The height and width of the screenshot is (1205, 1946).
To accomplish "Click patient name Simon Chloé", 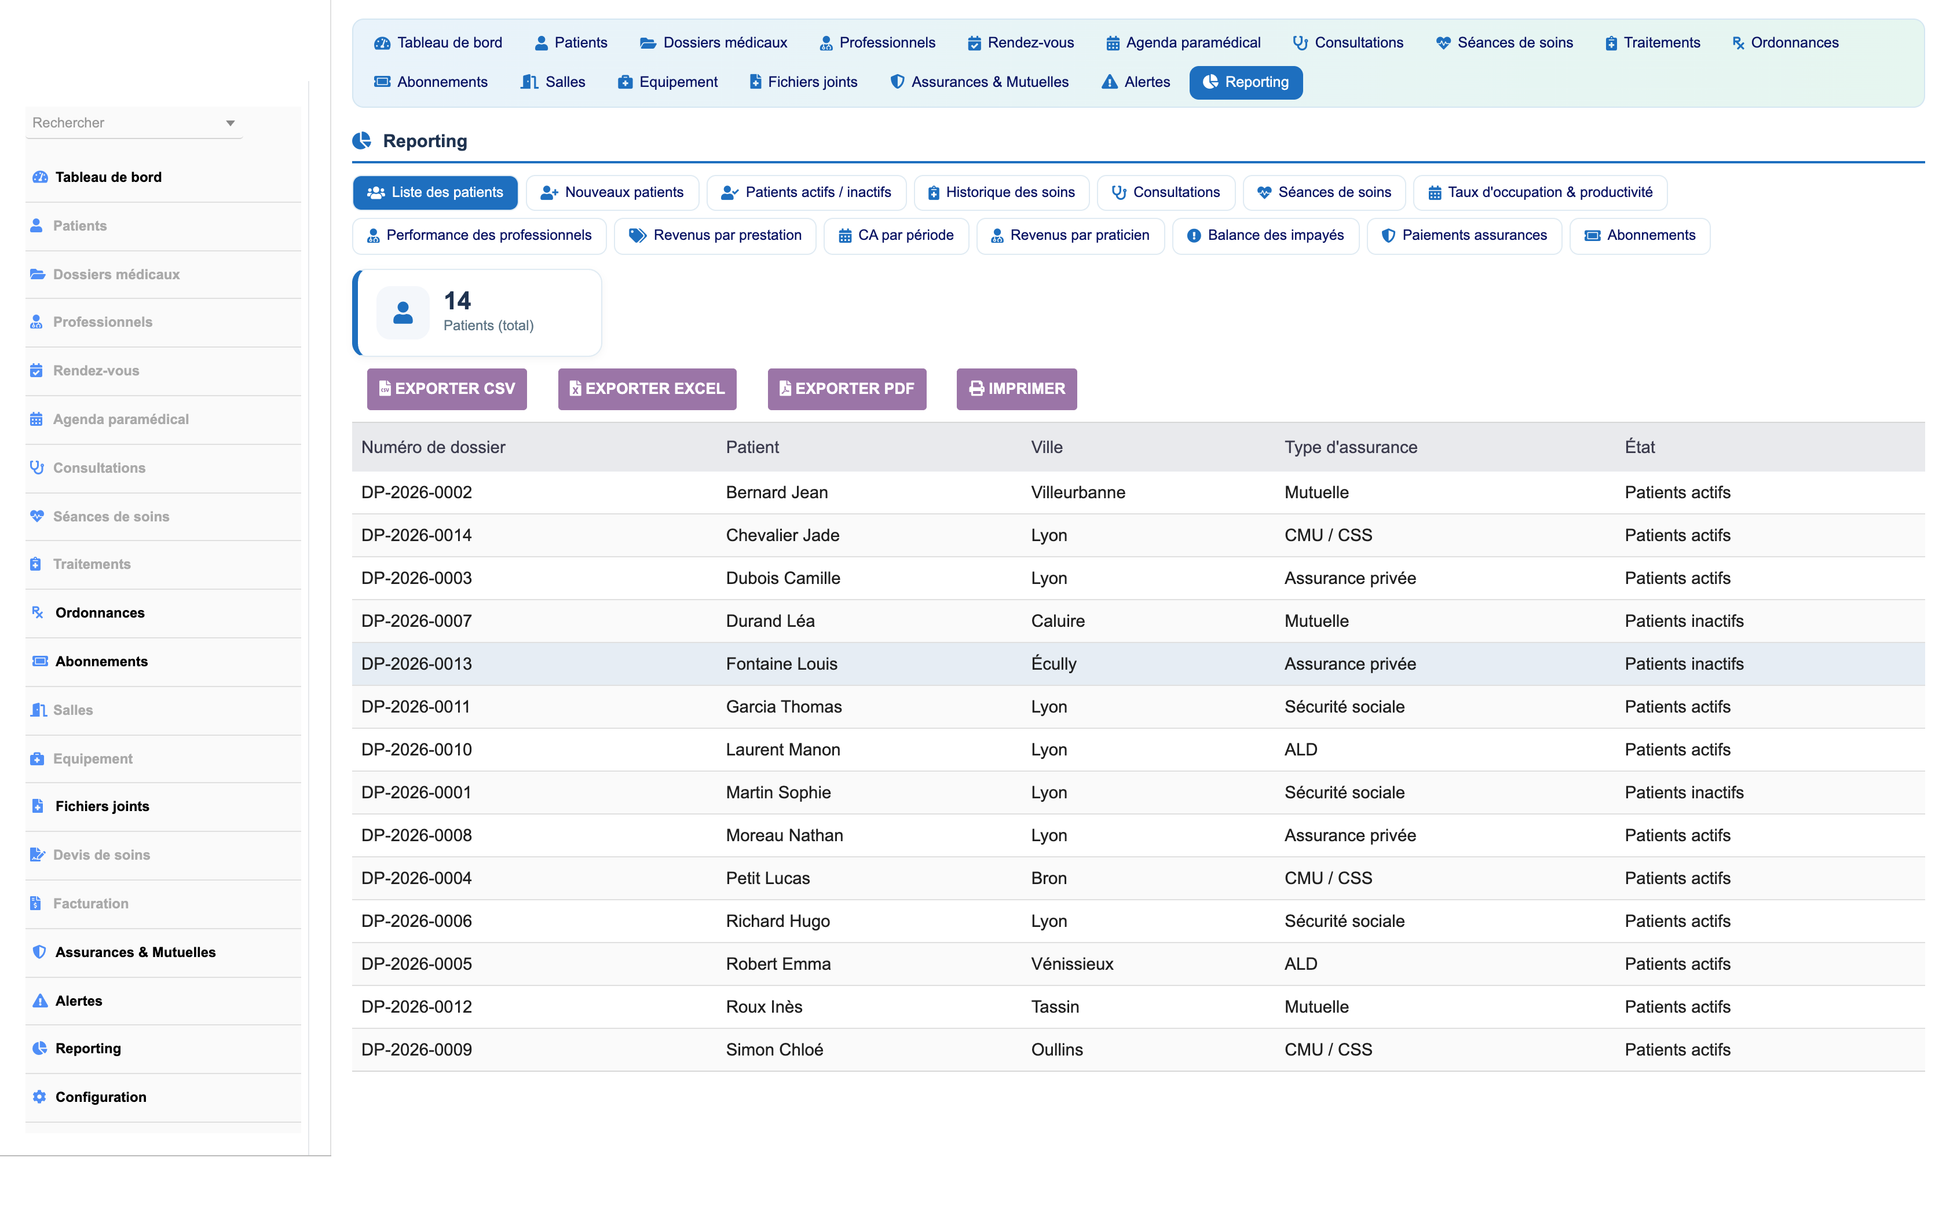I will click(775, 1050).
